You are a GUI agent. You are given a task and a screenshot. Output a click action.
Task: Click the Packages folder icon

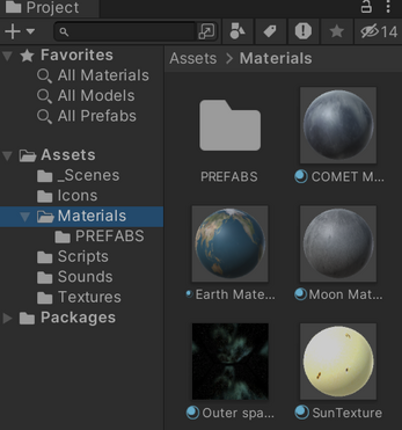[27, 318]
